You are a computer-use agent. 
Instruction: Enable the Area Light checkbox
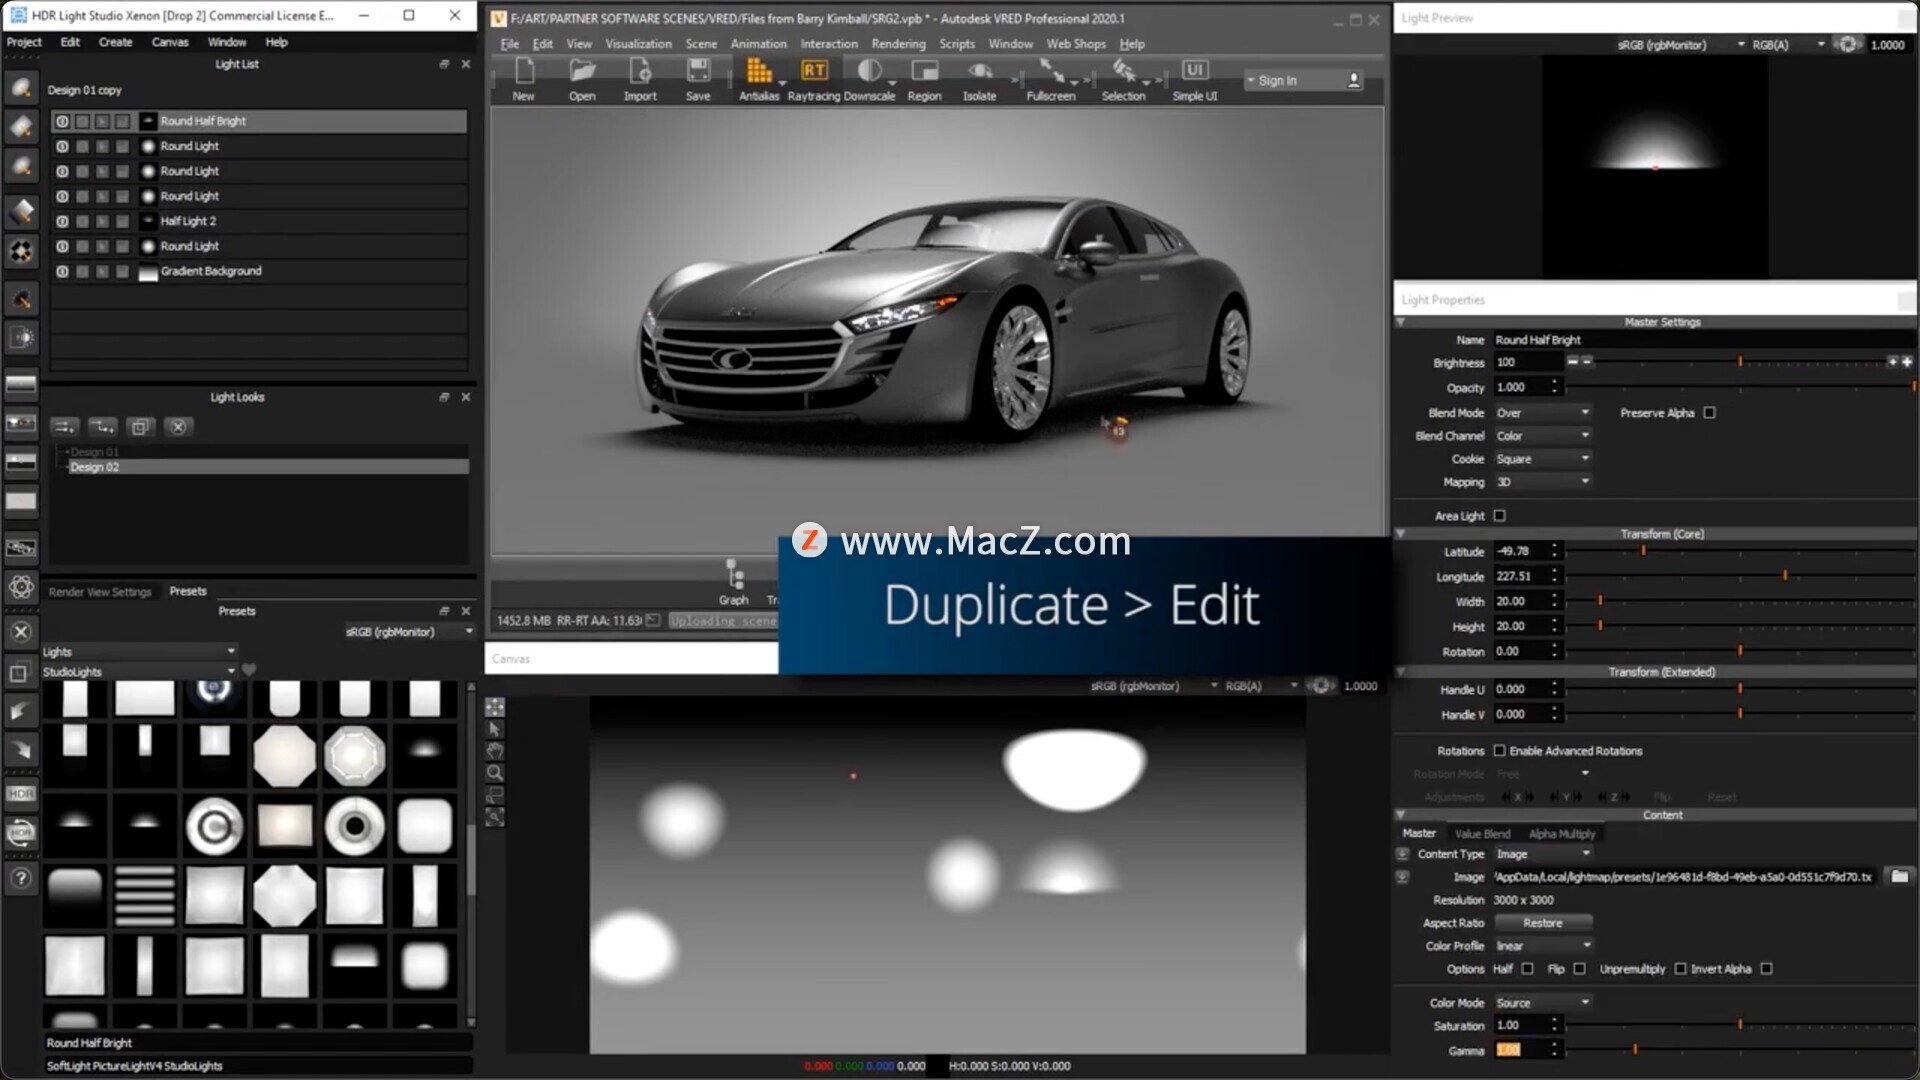[x=1500, y=516]
